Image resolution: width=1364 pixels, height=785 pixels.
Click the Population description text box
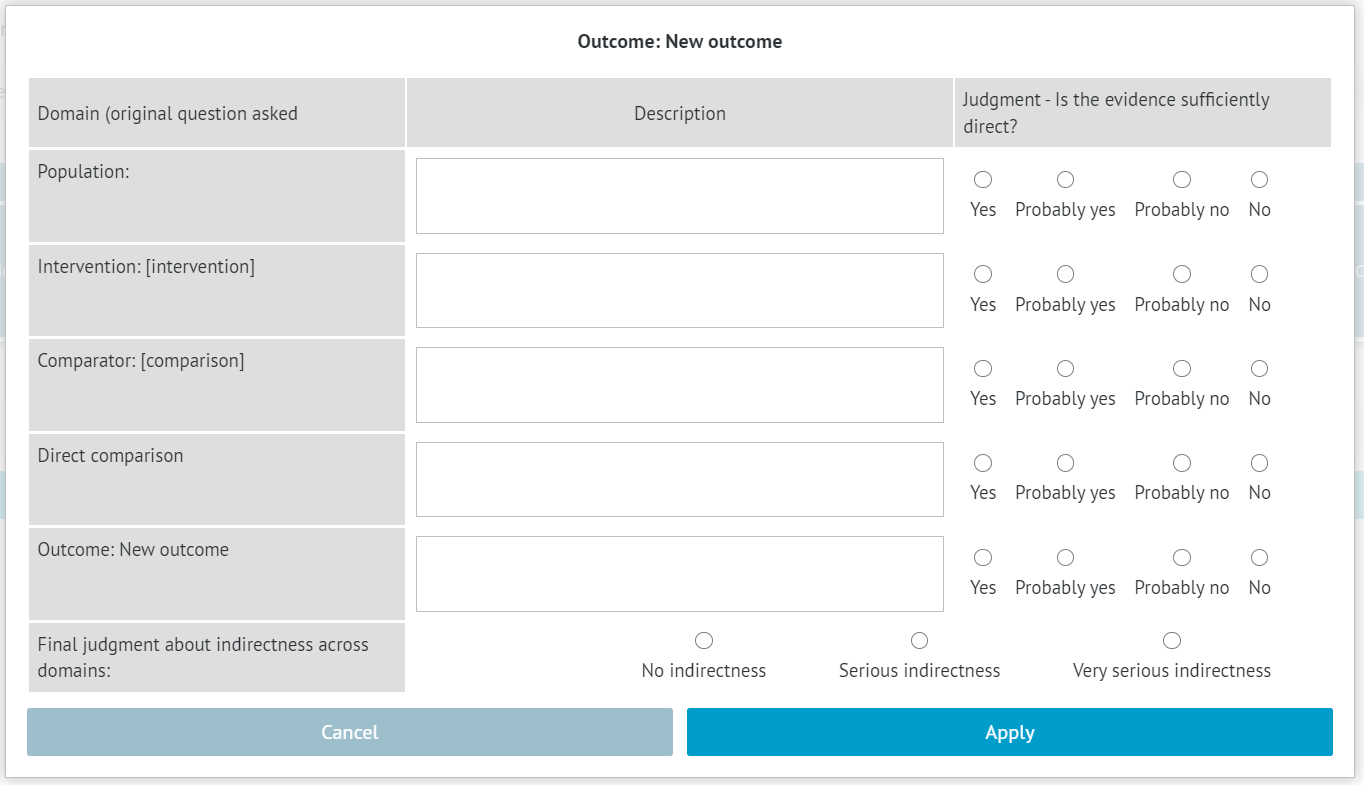pos(679,196)
